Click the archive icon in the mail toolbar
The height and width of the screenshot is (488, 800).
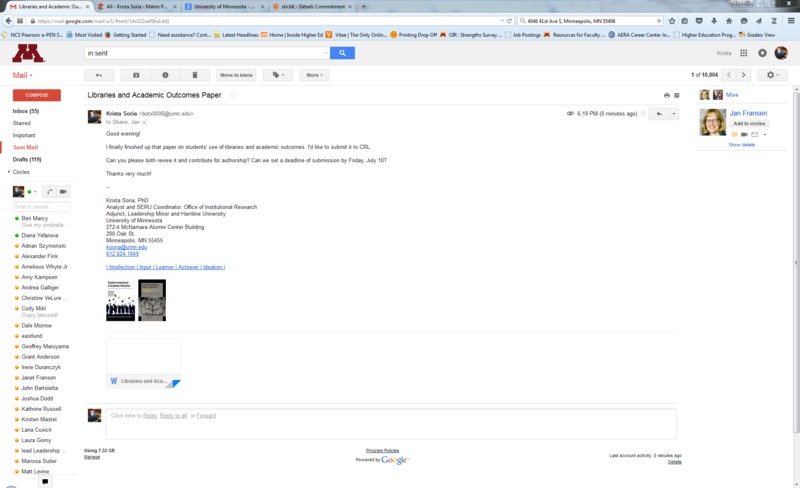(136, 75)
